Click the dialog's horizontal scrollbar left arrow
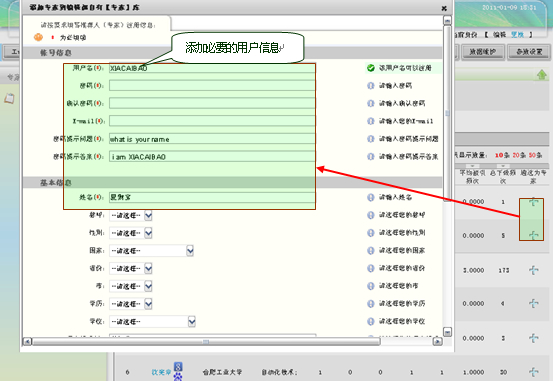Image resolution: width=553 pixels, height=381 pixels. point(28,341)
